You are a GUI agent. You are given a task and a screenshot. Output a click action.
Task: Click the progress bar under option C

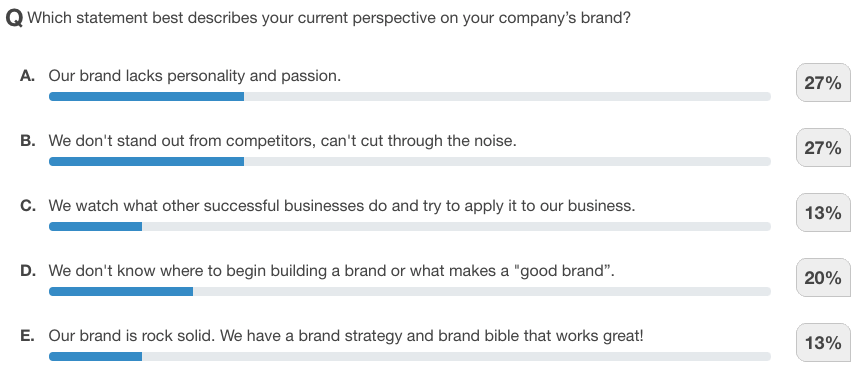410,227
